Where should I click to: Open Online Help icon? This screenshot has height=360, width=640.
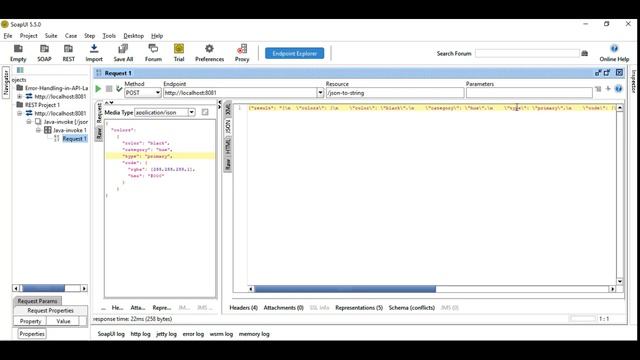pos(614,53)
